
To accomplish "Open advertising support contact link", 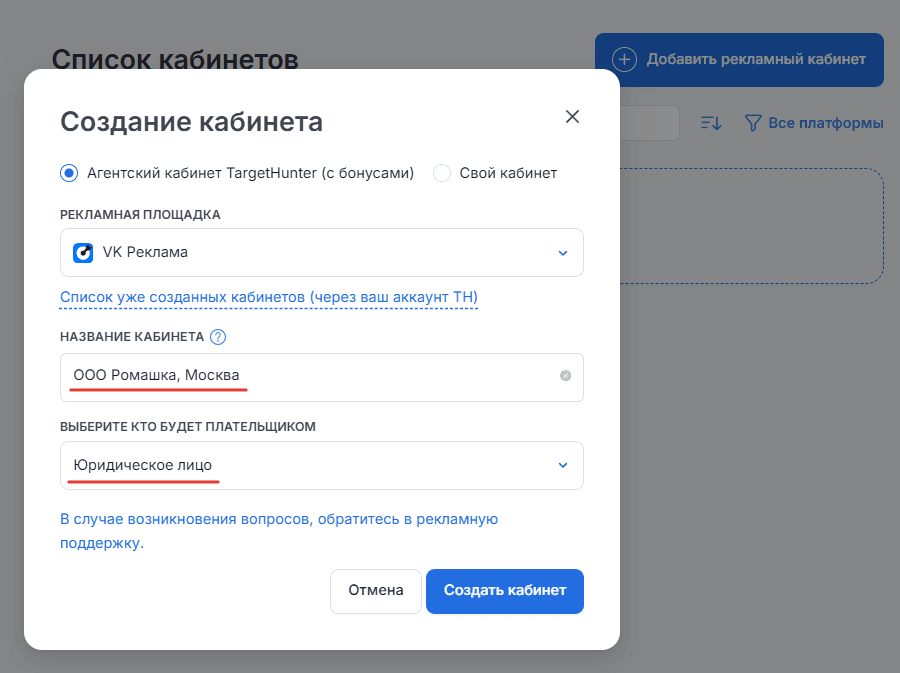I will 279,531.
